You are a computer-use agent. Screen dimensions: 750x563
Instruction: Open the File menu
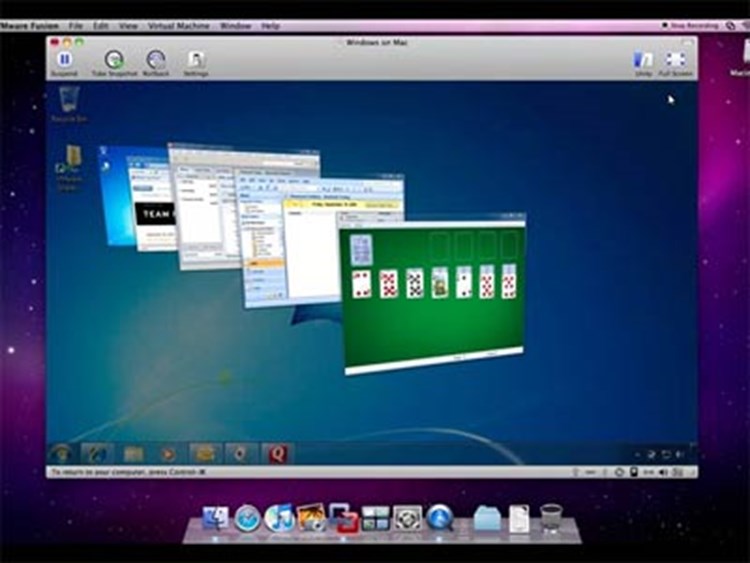76,26
